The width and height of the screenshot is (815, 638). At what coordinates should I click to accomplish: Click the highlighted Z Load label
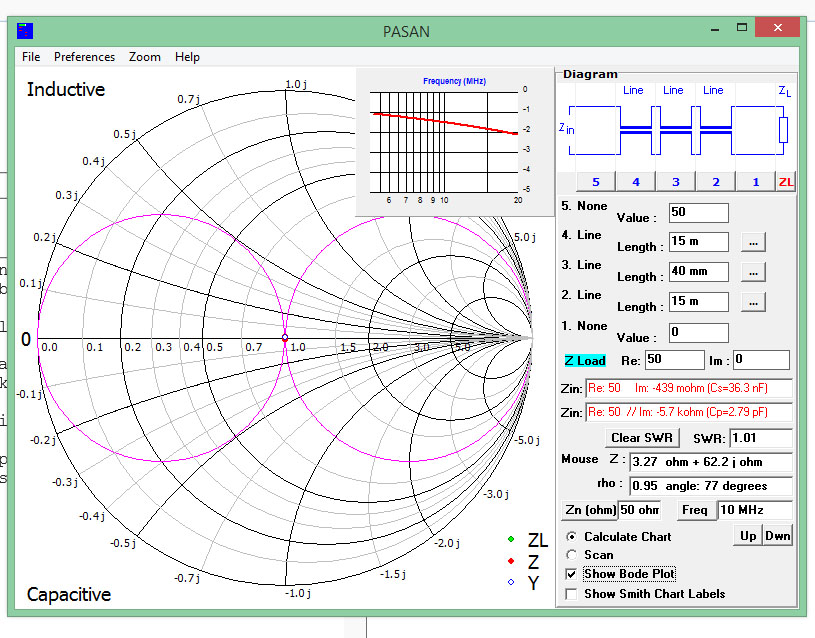[585, 360]
